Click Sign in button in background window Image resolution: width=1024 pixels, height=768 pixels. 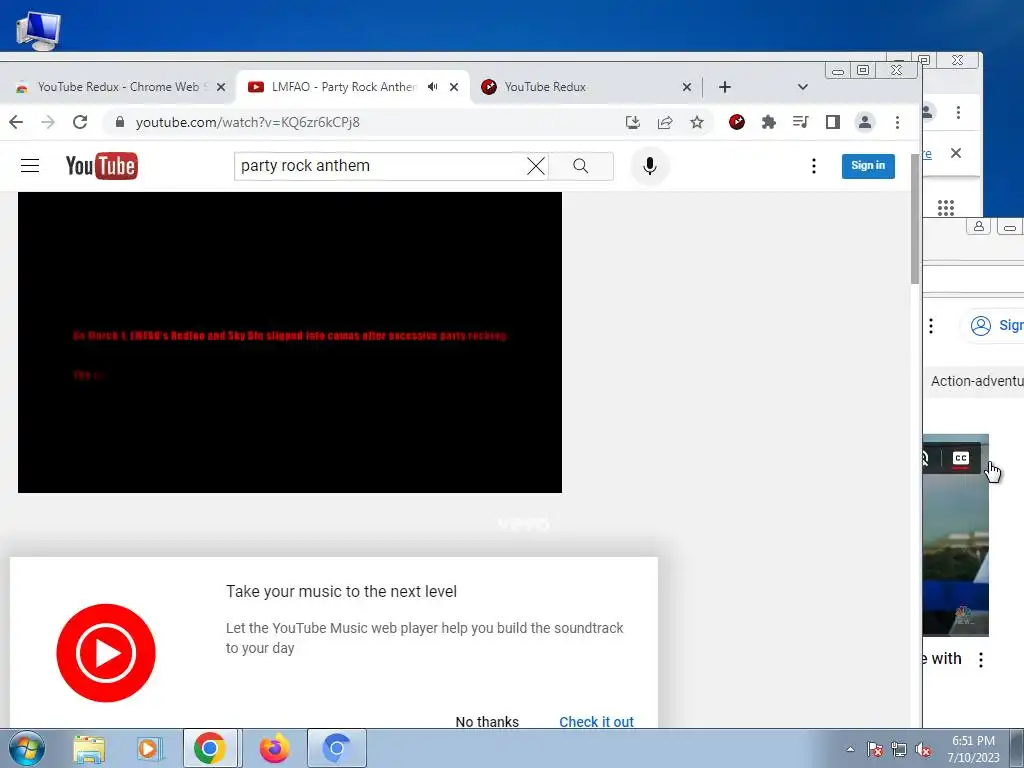click(x=993, y=325)
